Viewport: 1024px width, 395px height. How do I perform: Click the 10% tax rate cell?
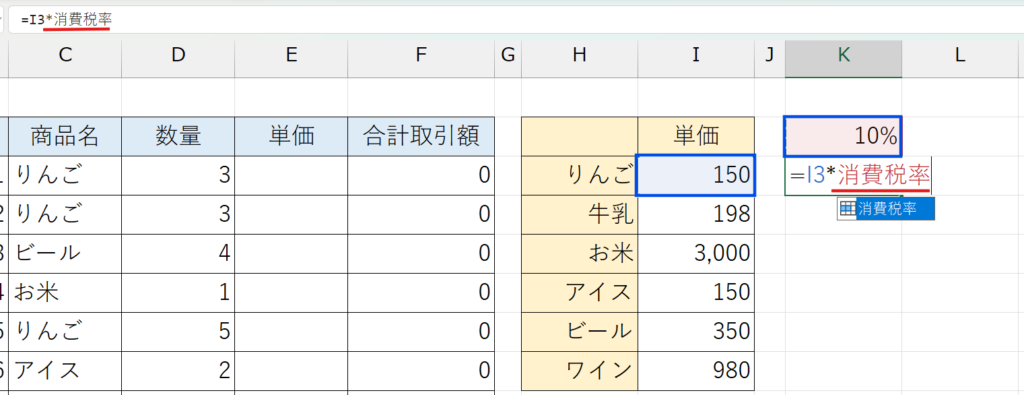pyautogui.click(x=844, y=136)
